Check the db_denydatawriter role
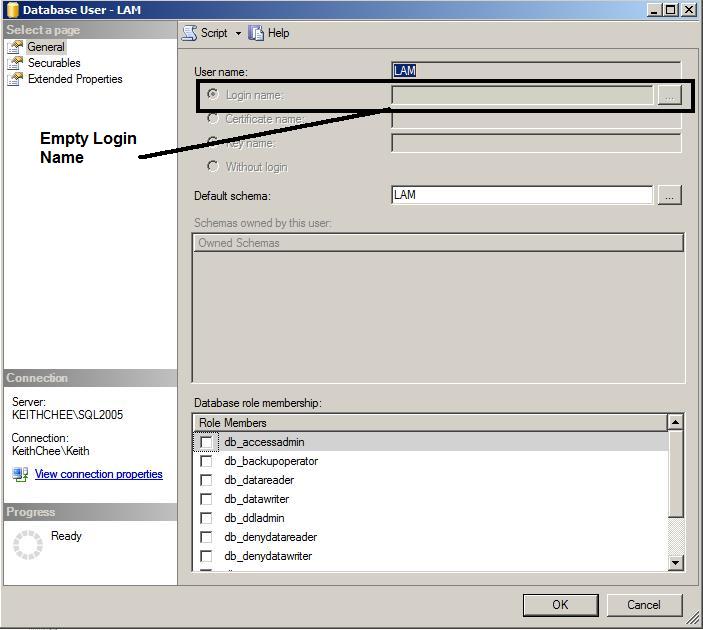The image size is (703, 630). (206, 556)
